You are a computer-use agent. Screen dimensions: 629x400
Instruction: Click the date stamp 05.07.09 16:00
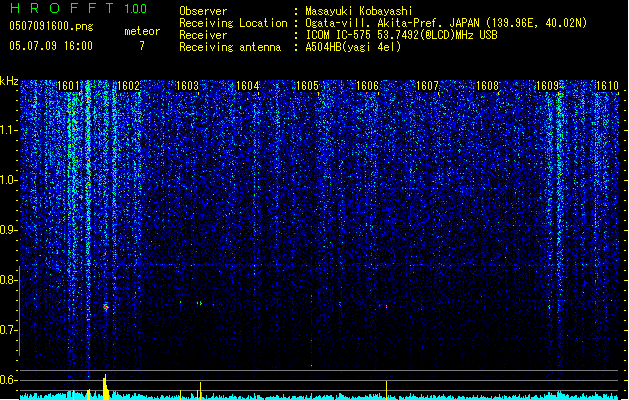click(x=51, y=46)
